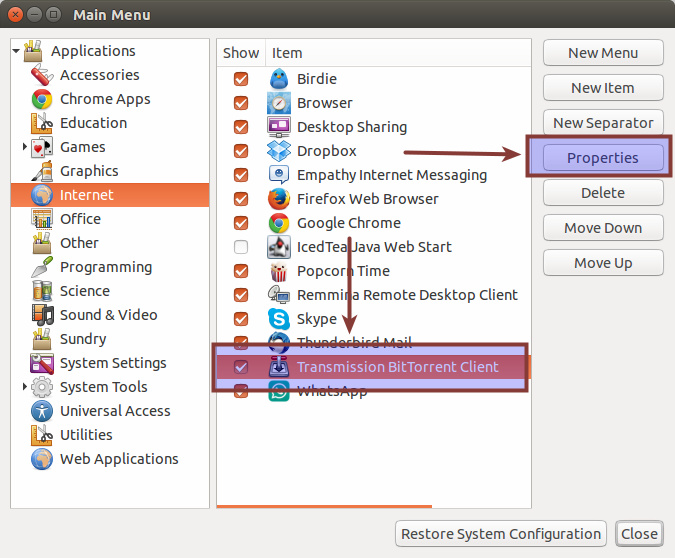Screen dimensions: 675x558
Task: Click the Dropbox icon in the list
Action: click(279, 151)
